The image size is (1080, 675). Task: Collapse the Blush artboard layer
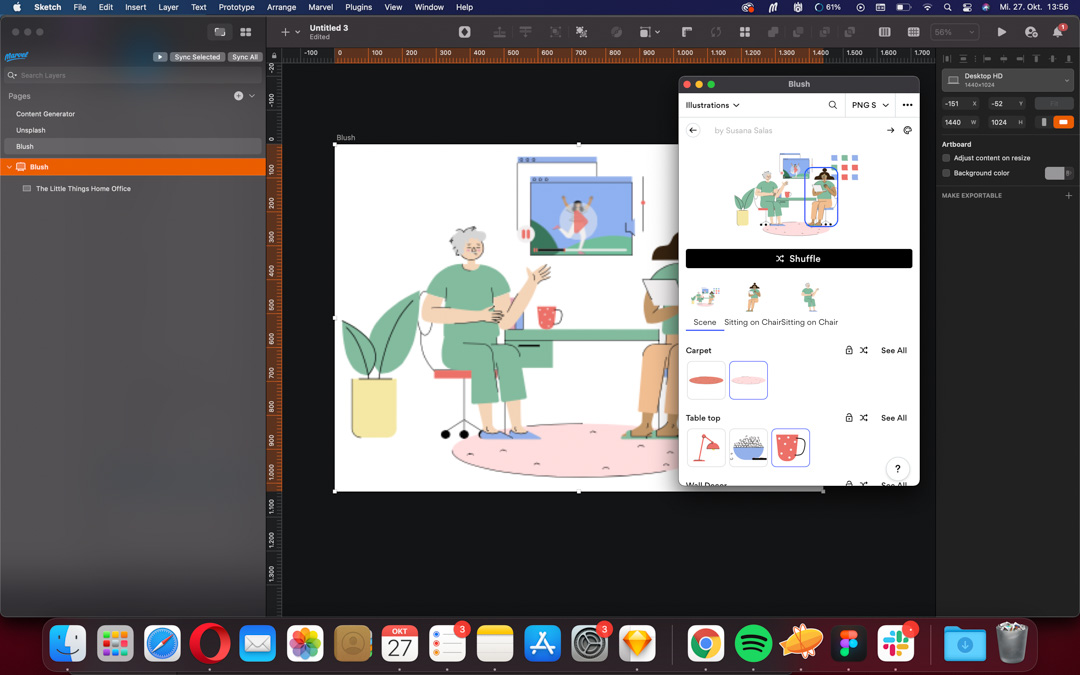click(10, 167)
